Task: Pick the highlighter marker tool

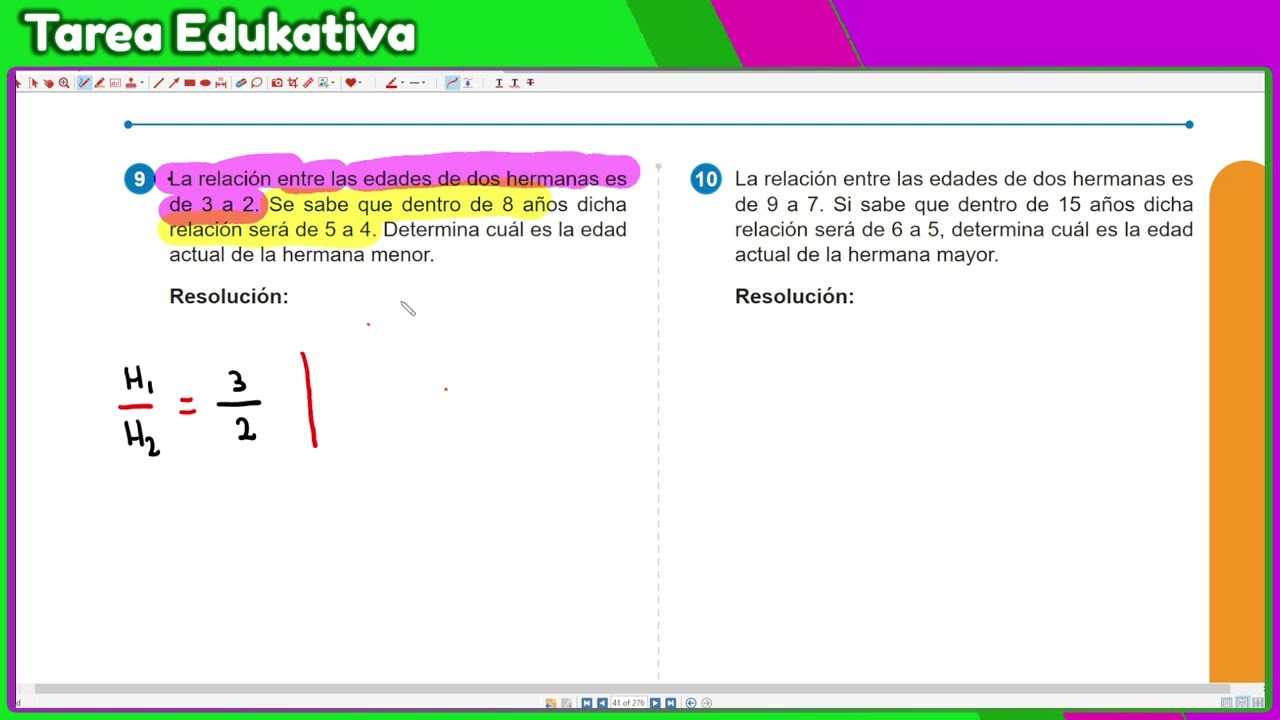Action: click(99, 83)
